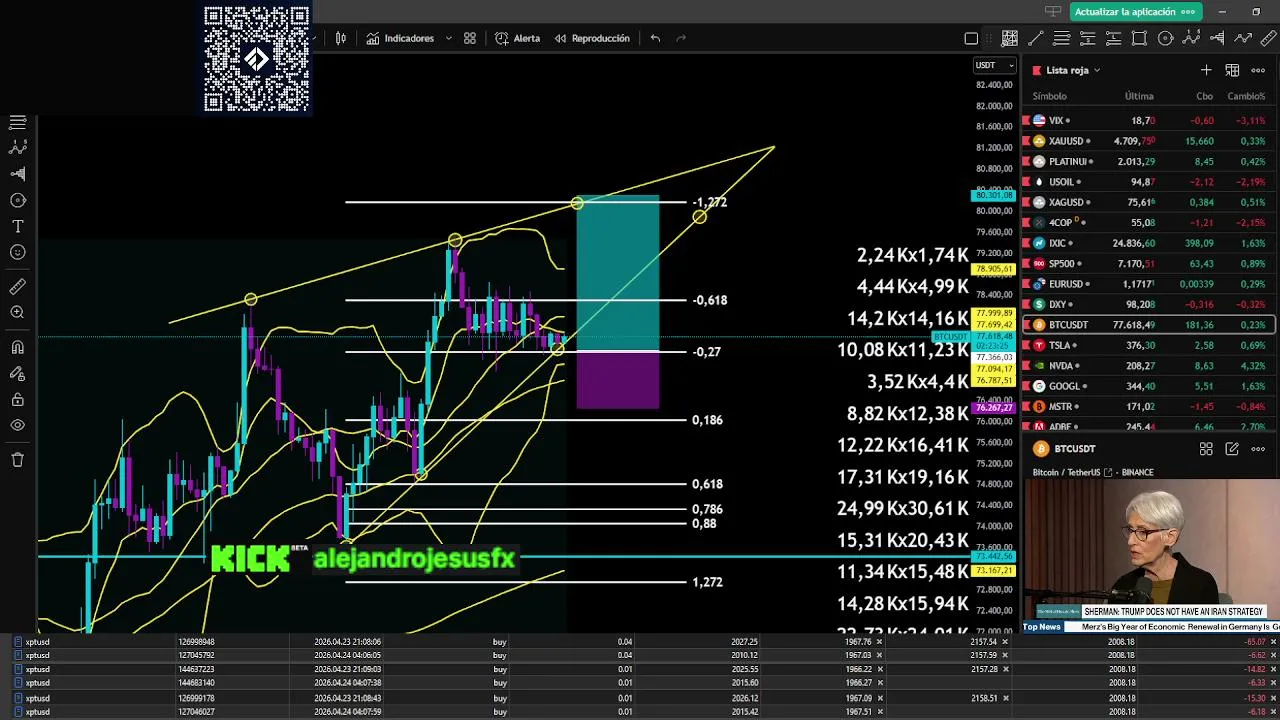Viewport: 1280px width, 720px height.
Task: Open line tools in left sidebar
Action: tap(17, 122)
